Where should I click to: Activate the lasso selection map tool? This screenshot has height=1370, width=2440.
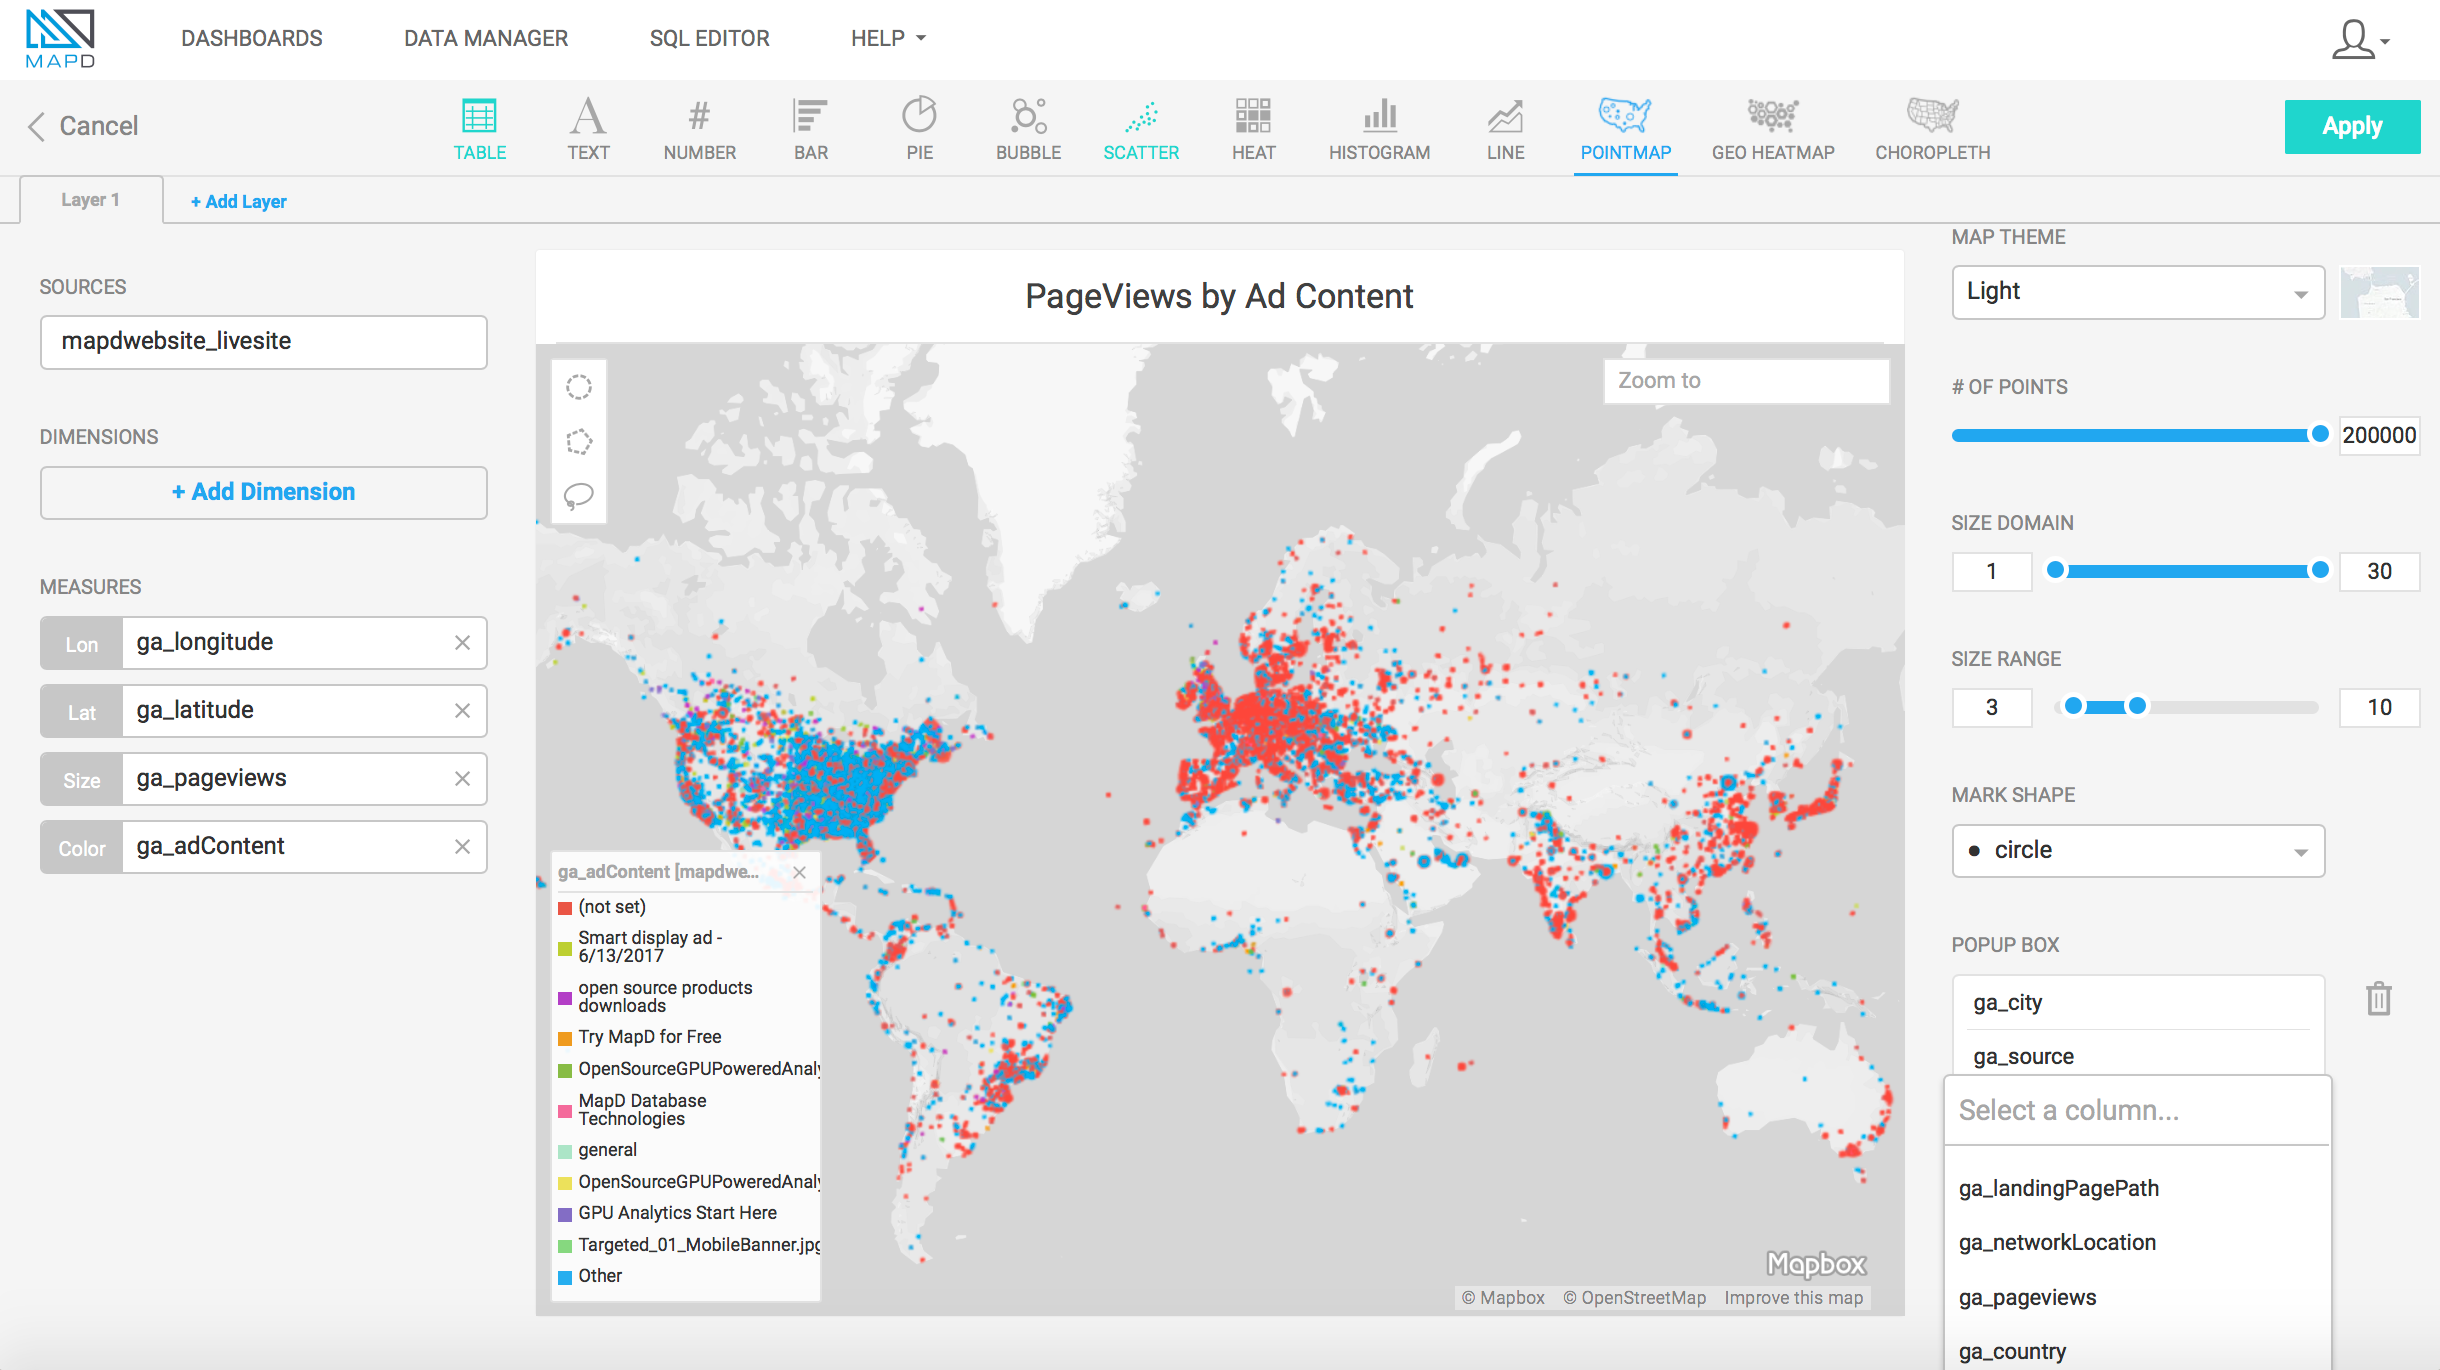pos(579,496)
